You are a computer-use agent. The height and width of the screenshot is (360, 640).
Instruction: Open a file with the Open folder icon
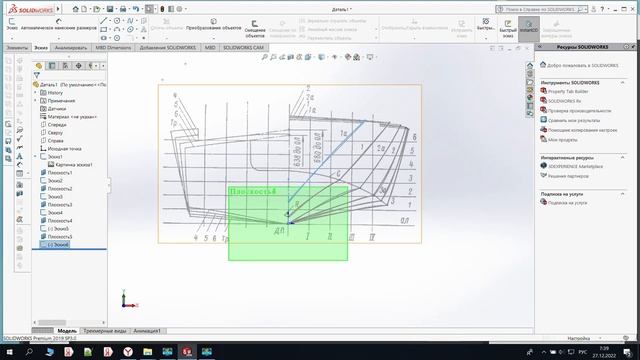(x=96, y=9)
